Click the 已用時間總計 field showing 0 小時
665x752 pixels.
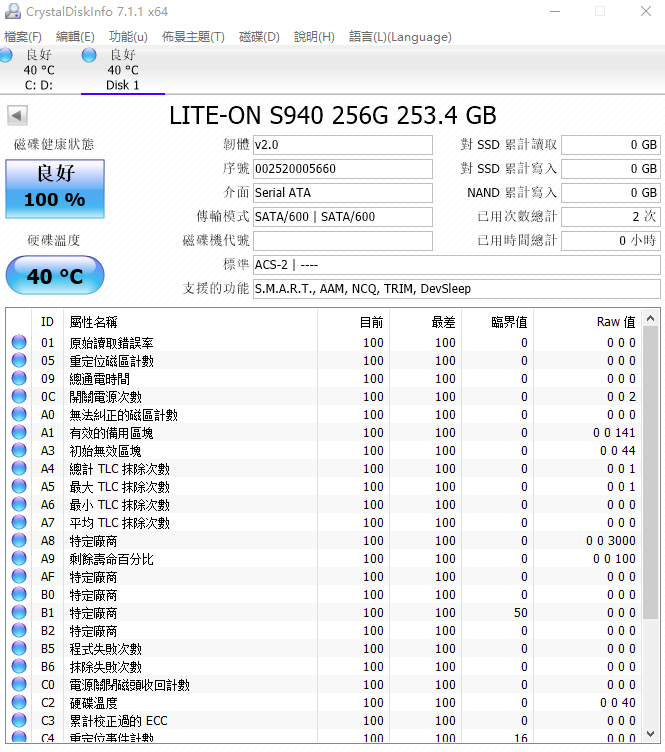[611, 240]
